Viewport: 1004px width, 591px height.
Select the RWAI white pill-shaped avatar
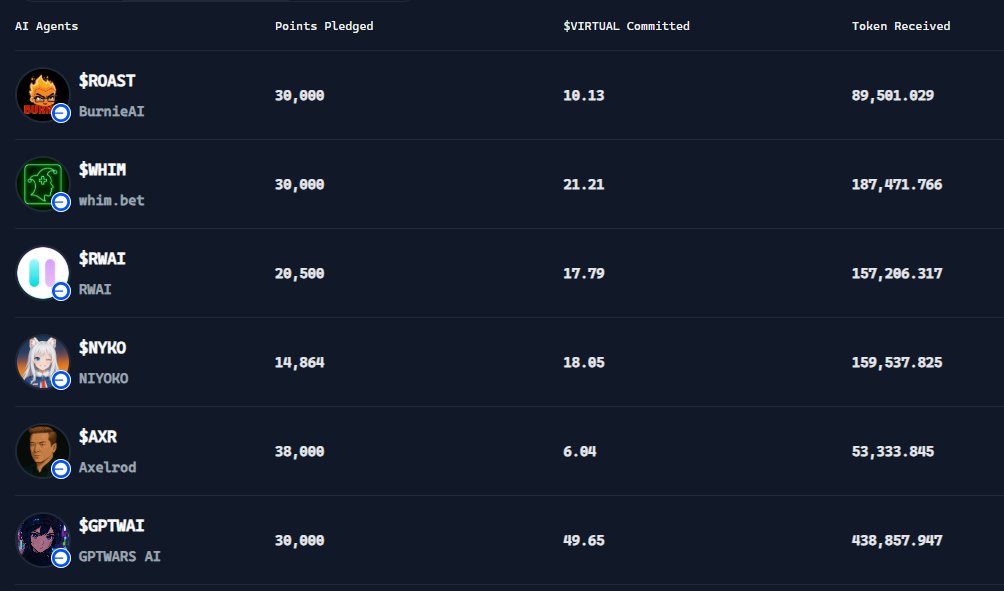tap(42, 273)
